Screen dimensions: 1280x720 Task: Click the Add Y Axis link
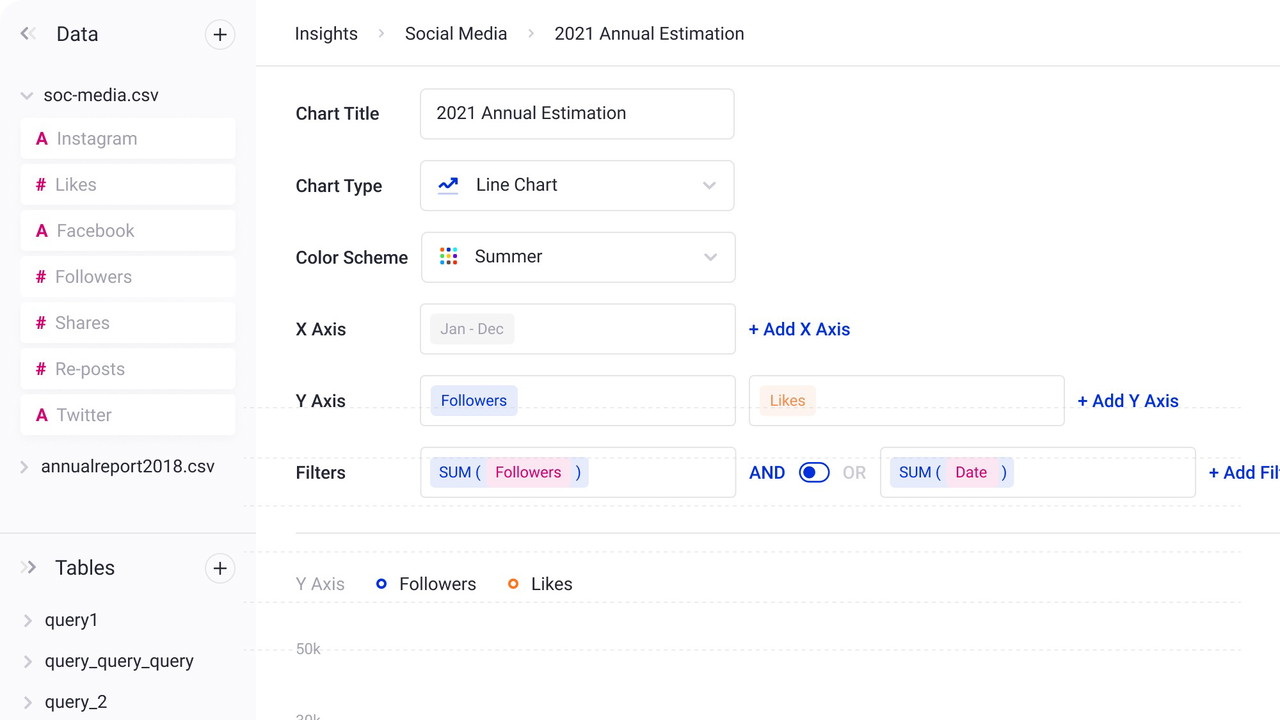(x=1127, y=401)
